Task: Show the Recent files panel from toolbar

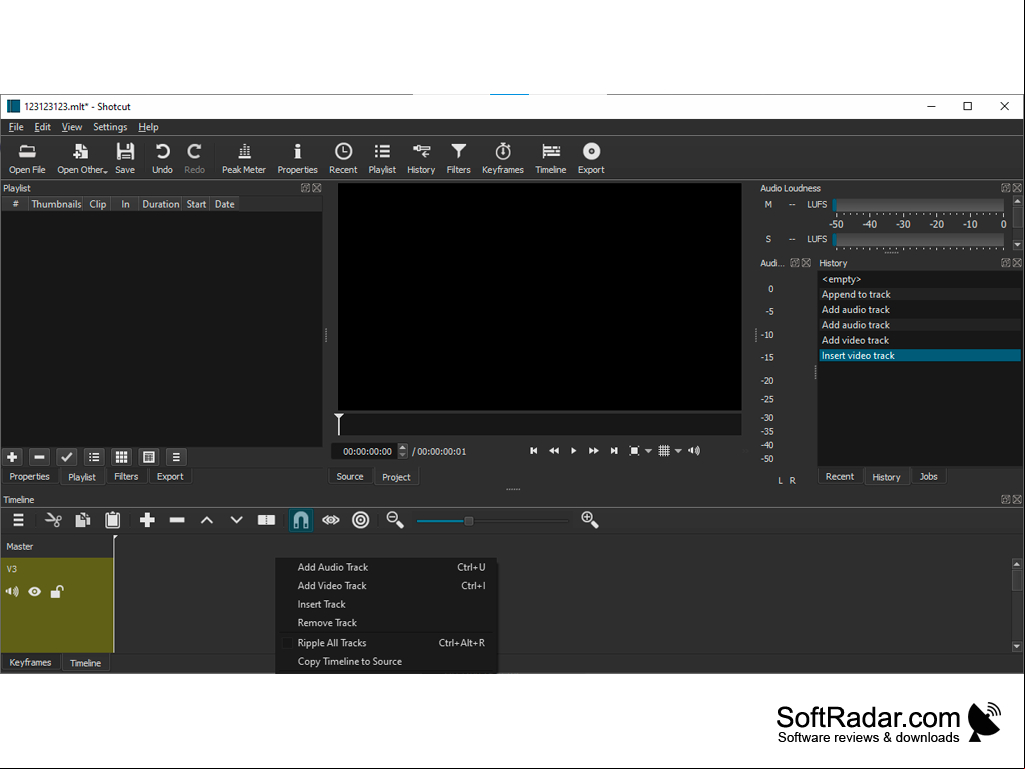Action: coord(343,158)
